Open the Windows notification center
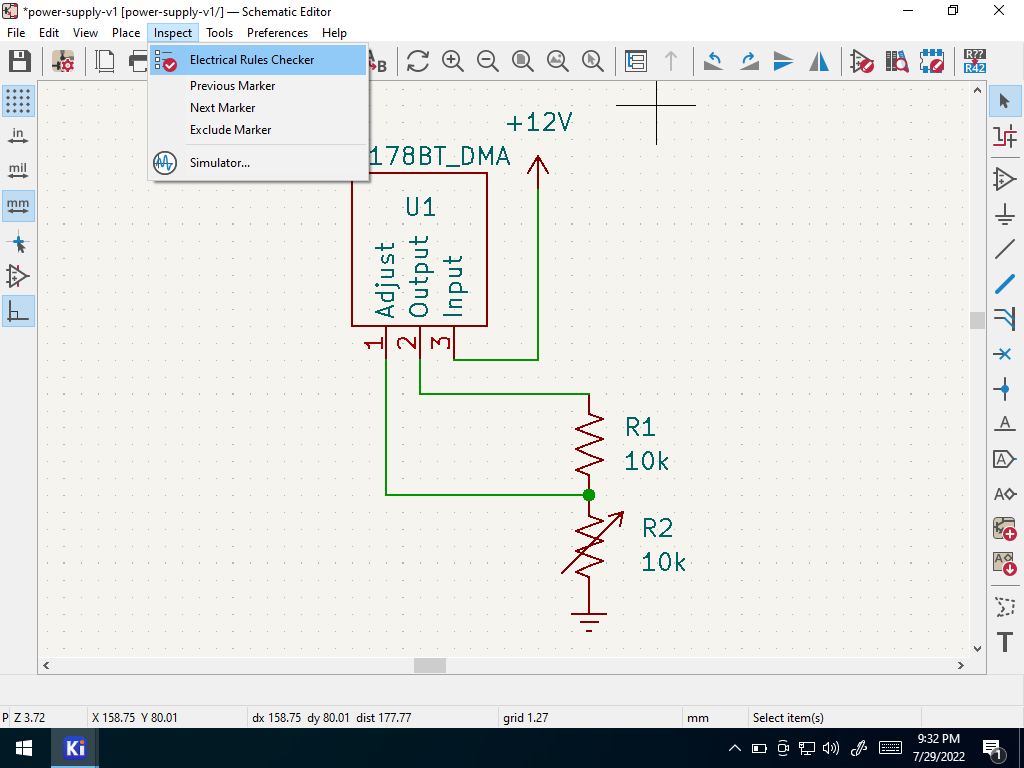 [994, 749]
